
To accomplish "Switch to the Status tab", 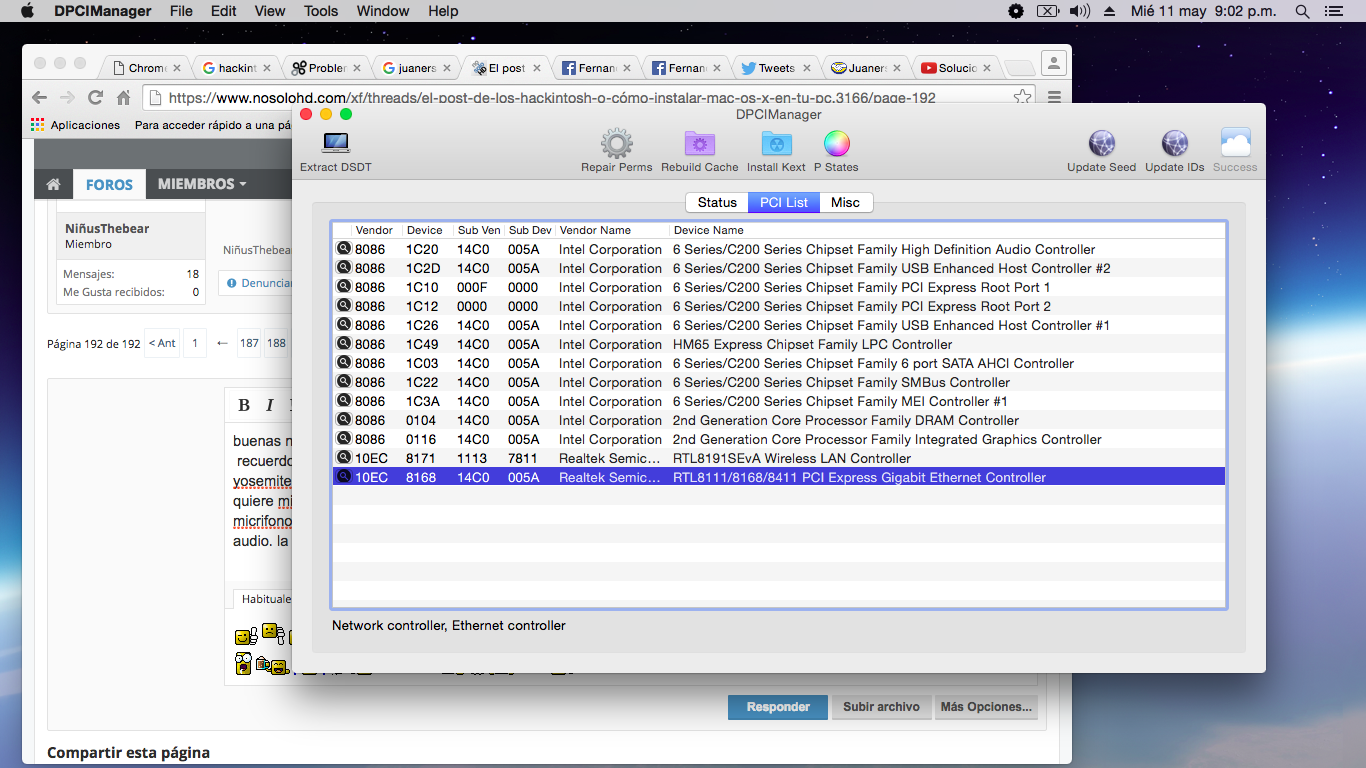I will (717, 202).
